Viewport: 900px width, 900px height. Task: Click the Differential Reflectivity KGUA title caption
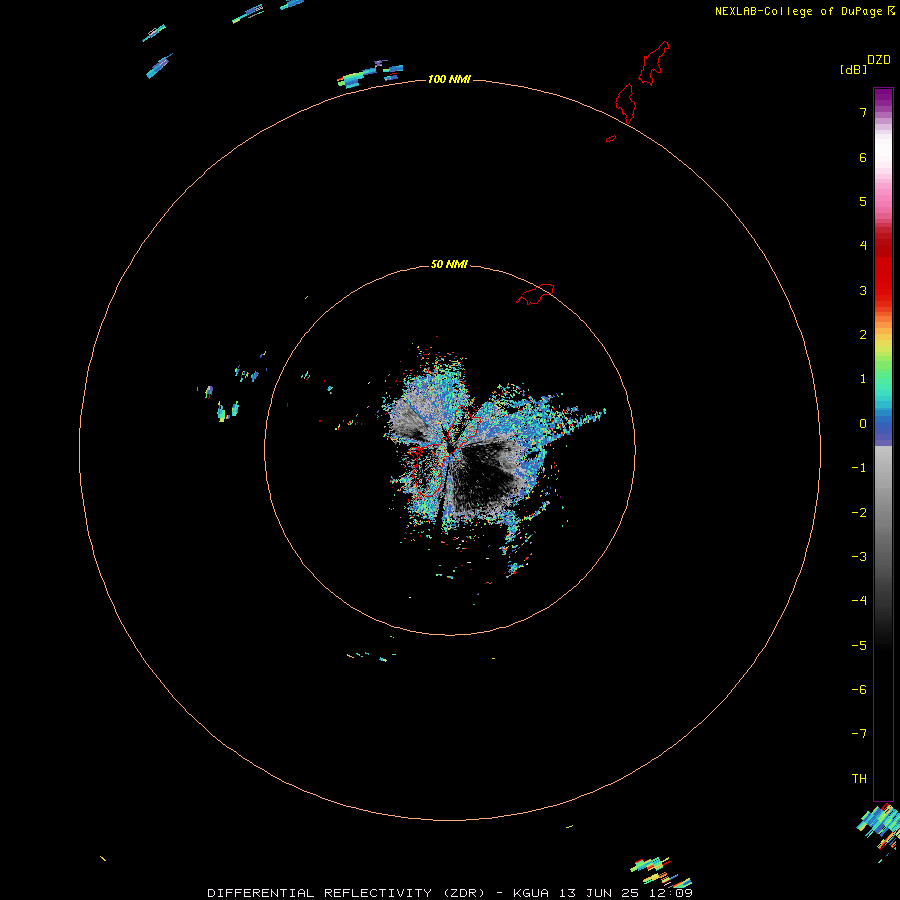[450, 893]
